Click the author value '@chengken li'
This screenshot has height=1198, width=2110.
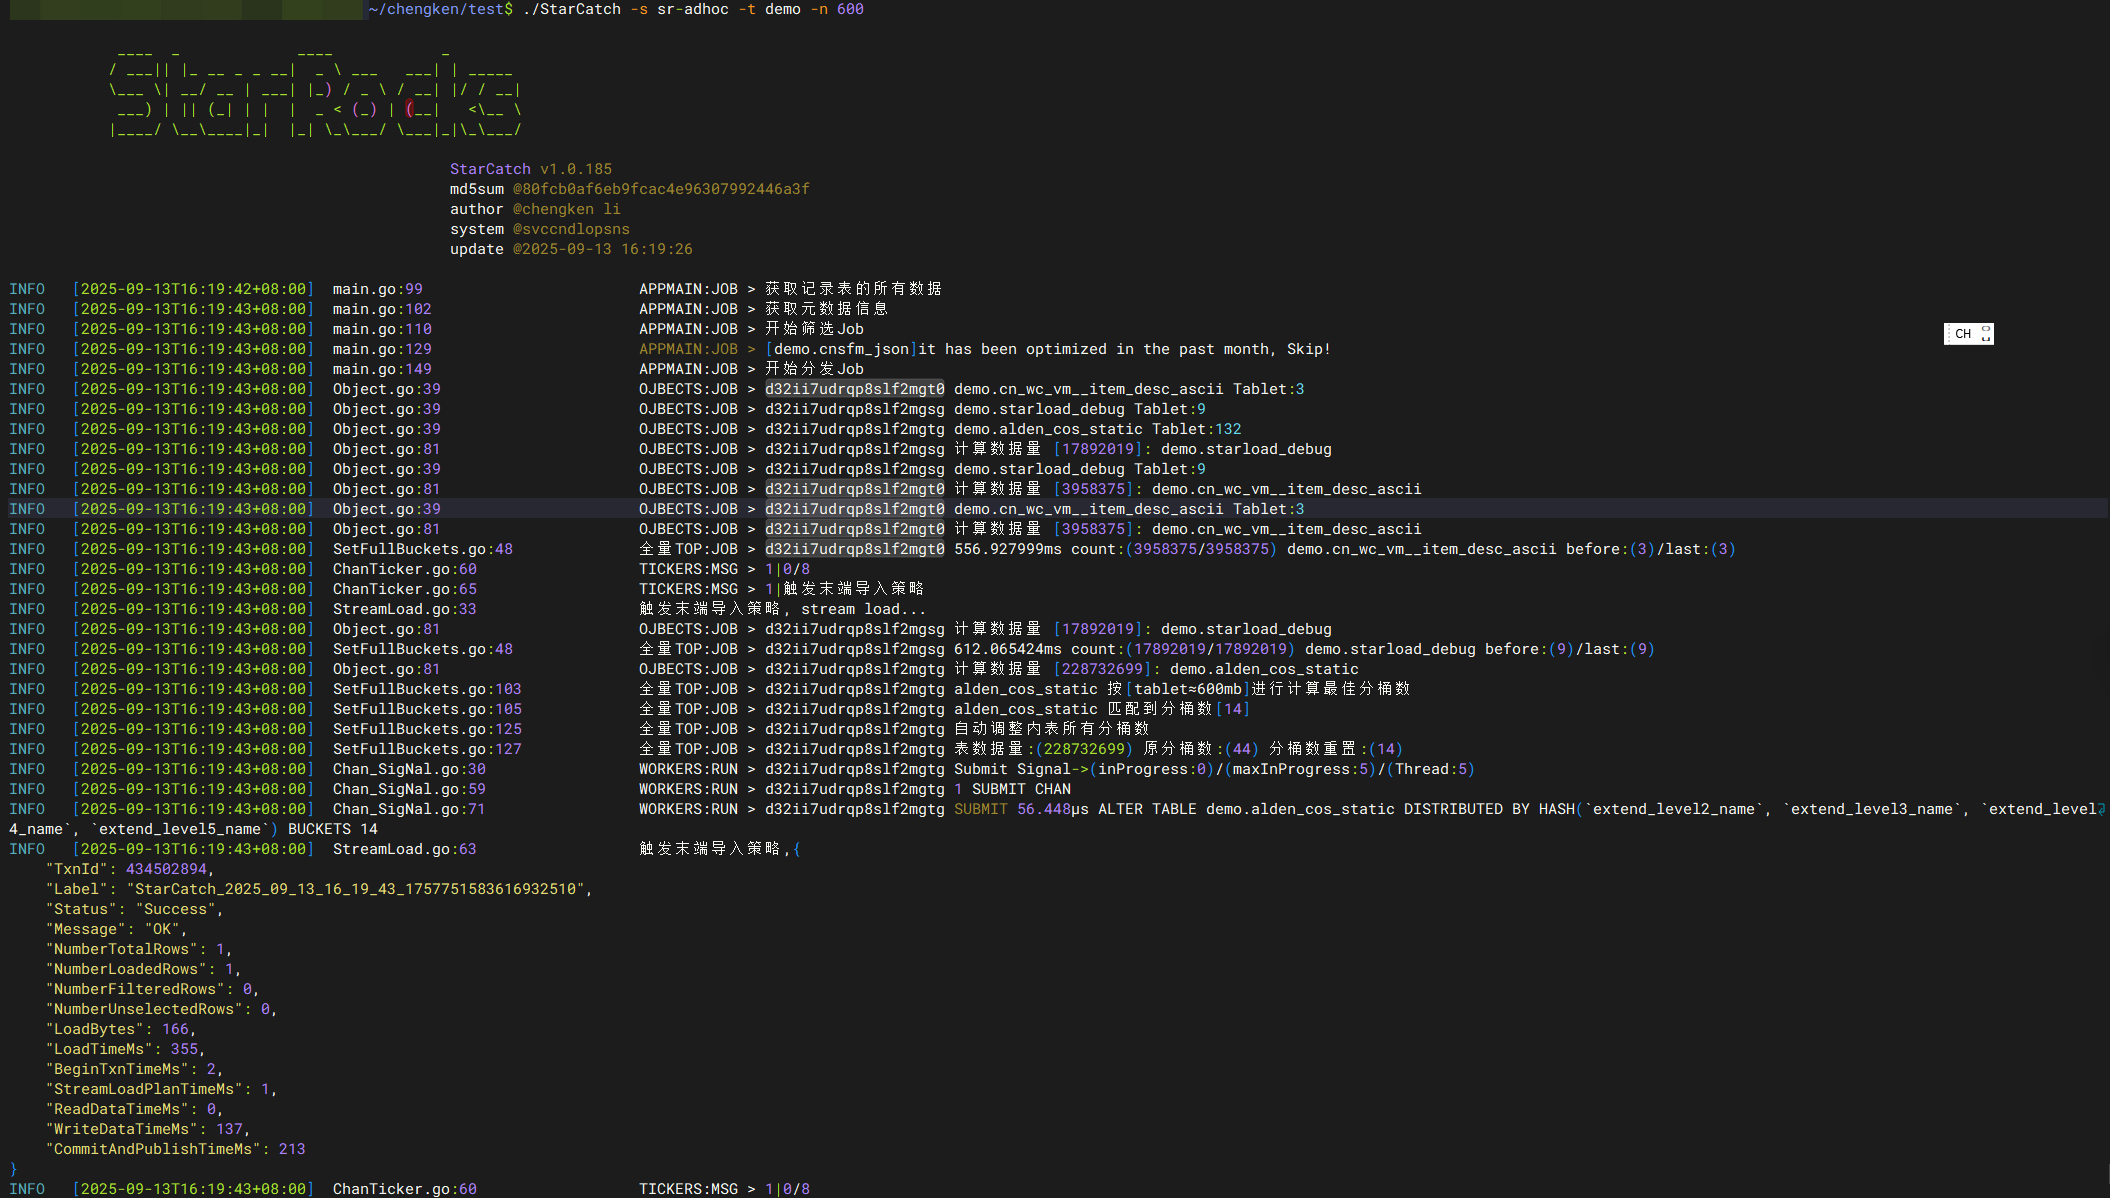click(567, 209)
